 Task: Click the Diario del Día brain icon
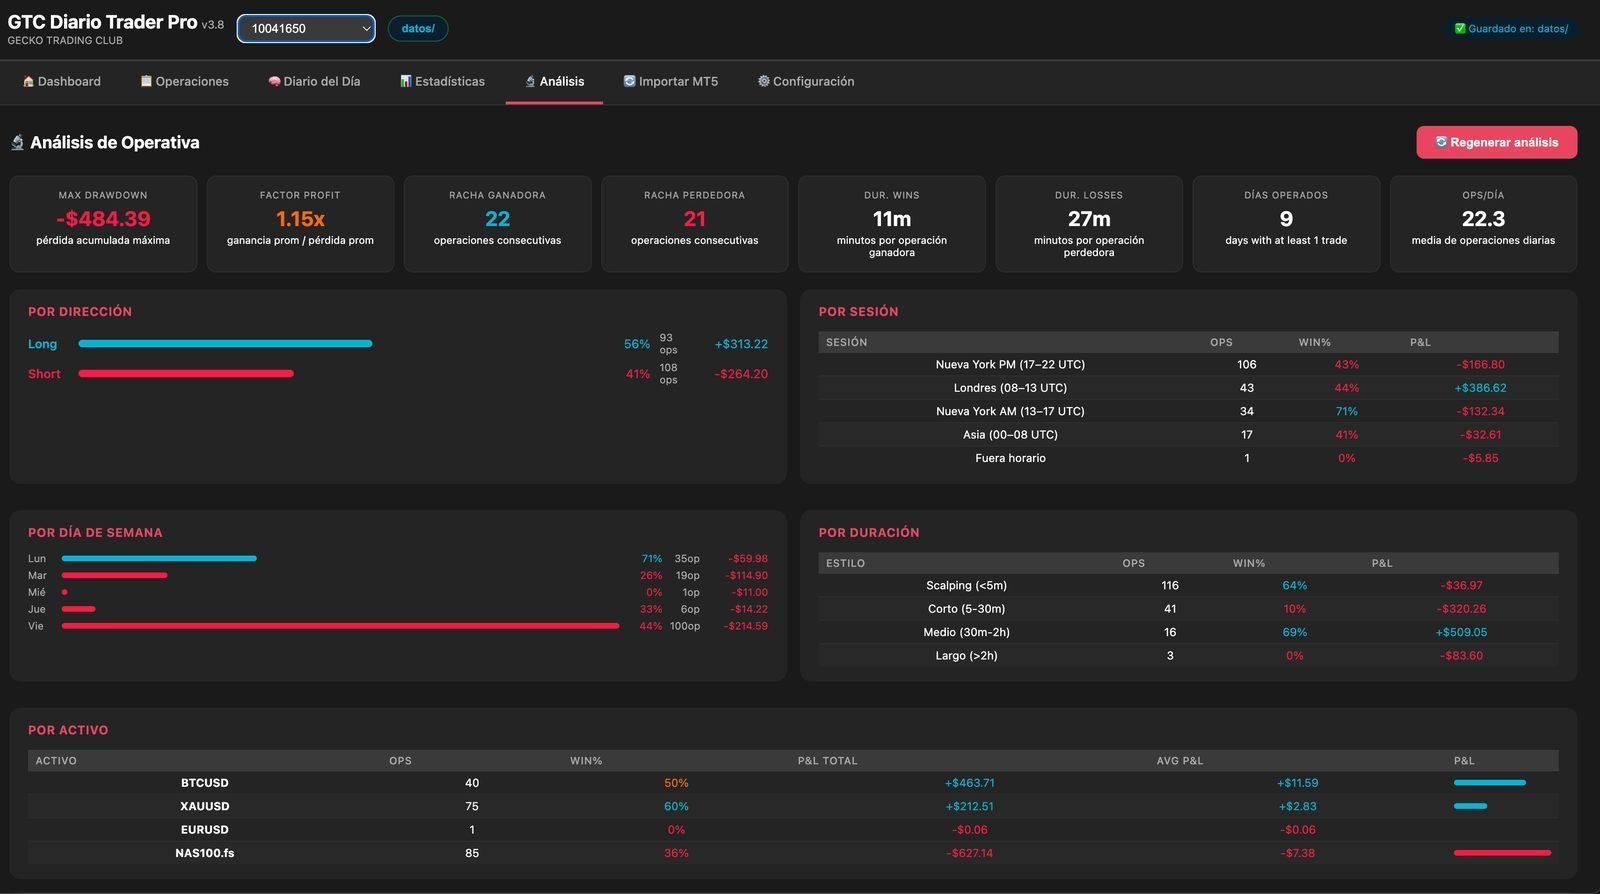click(274, 82)
